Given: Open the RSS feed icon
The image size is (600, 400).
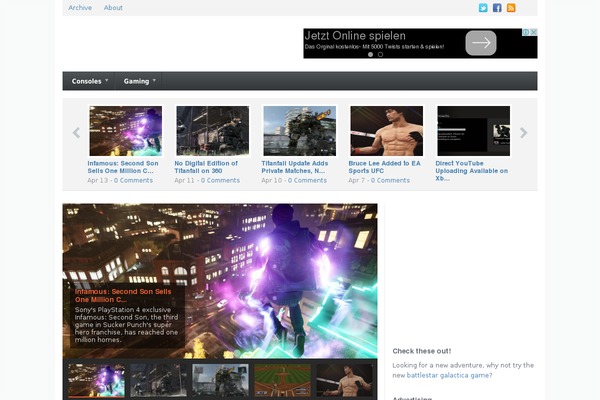Looking at the screenshot, I should (511, 8).
